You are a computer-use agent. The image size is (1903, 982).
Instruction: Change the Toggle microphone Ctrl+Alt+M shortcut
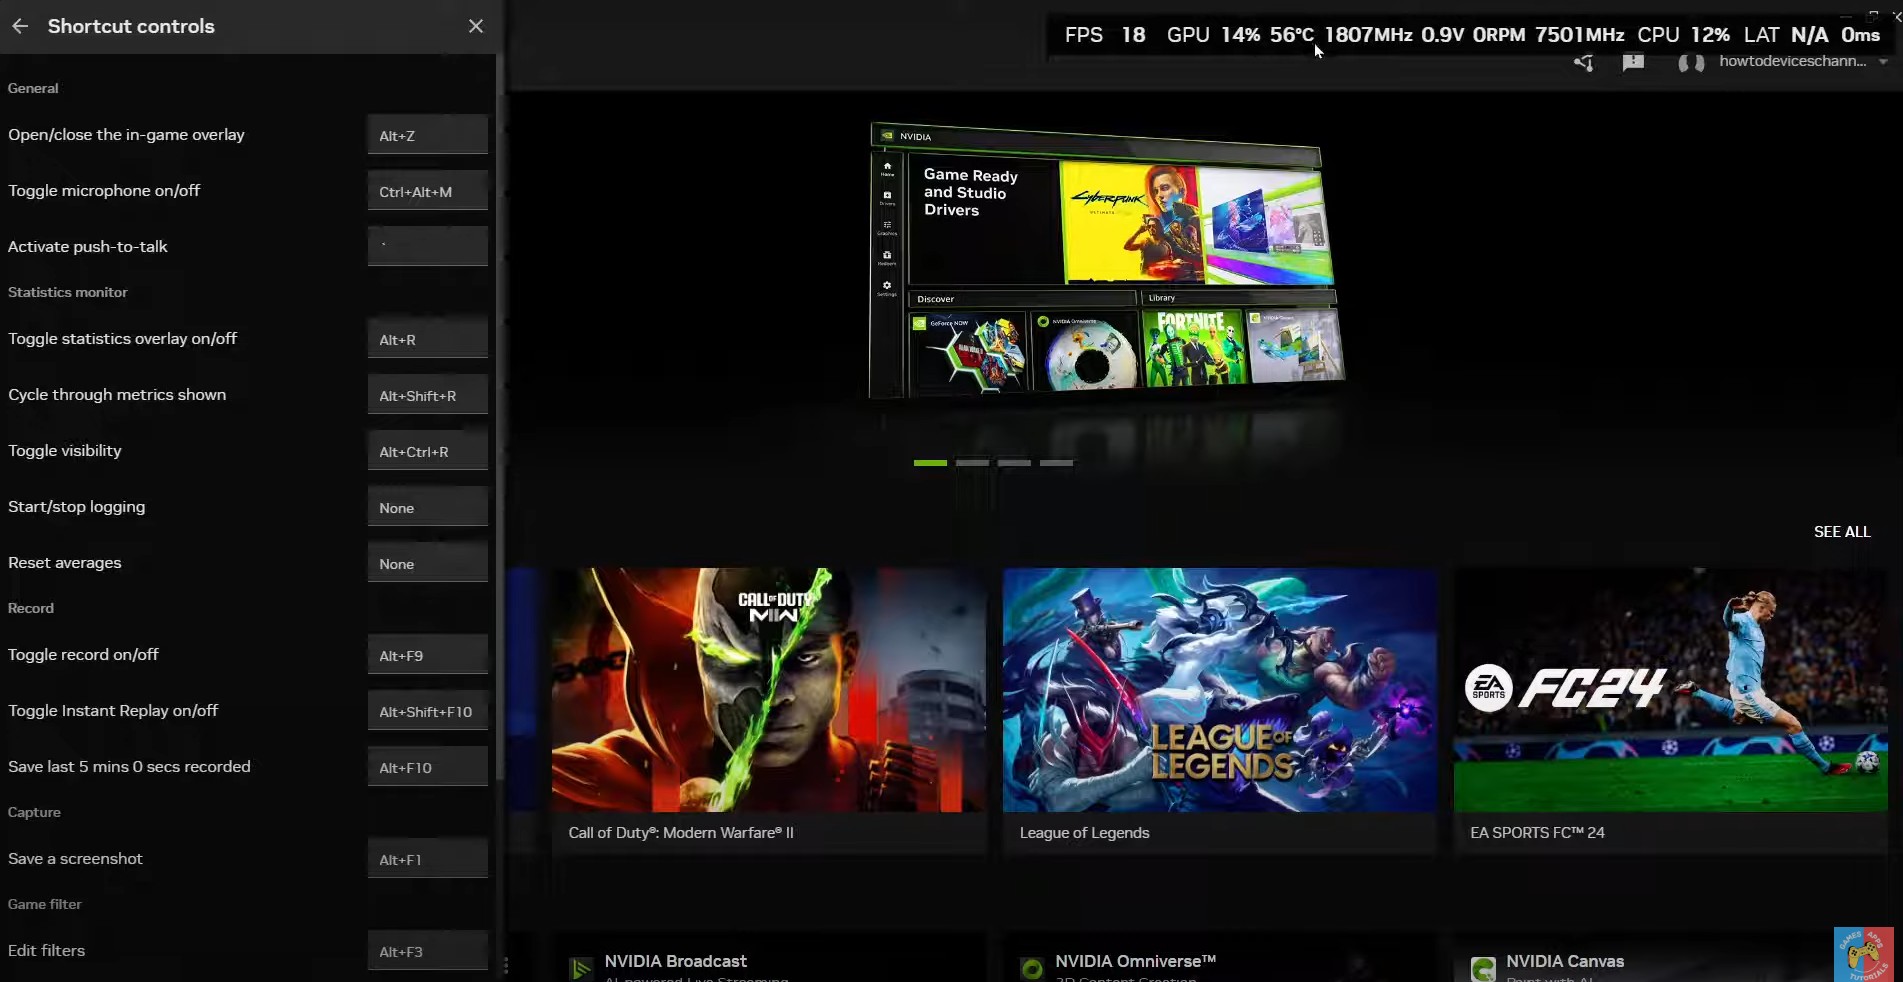click(427, 191)
